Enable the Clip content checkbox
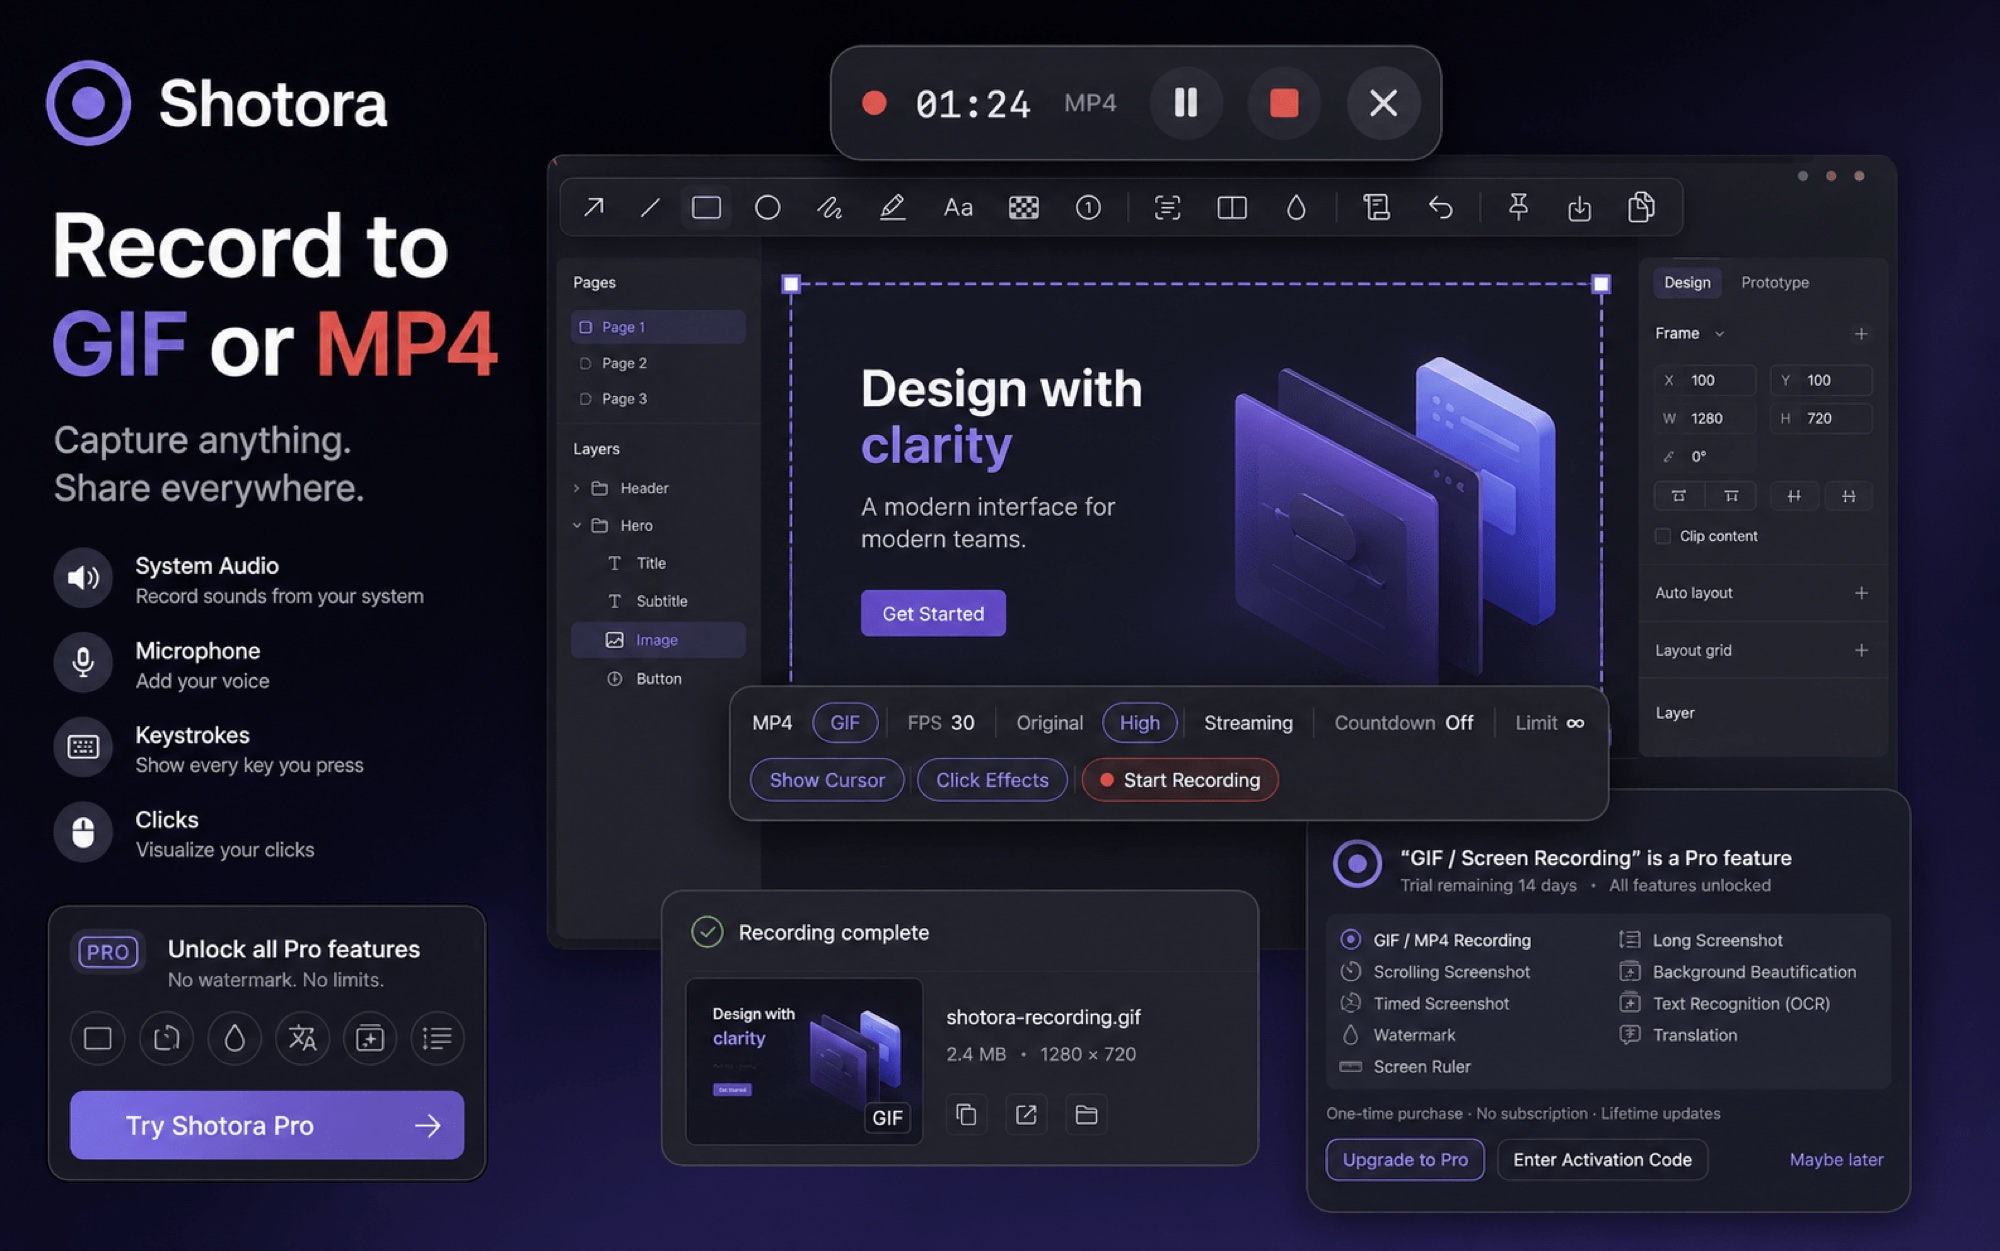Image resolution: width=2000 pixels, height=1251 pixels. coord(1663,536)
